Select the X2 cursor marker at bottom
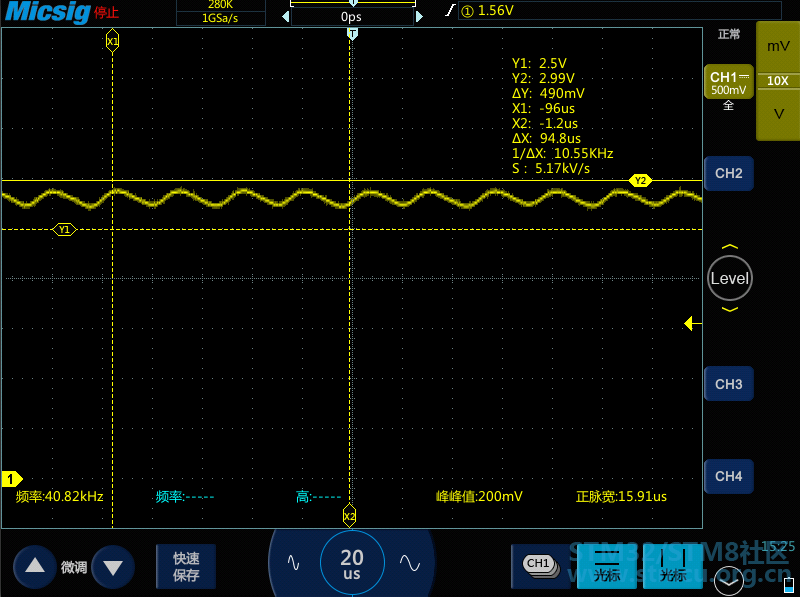This screenshot has height=597, width=800. pos(349,516)
